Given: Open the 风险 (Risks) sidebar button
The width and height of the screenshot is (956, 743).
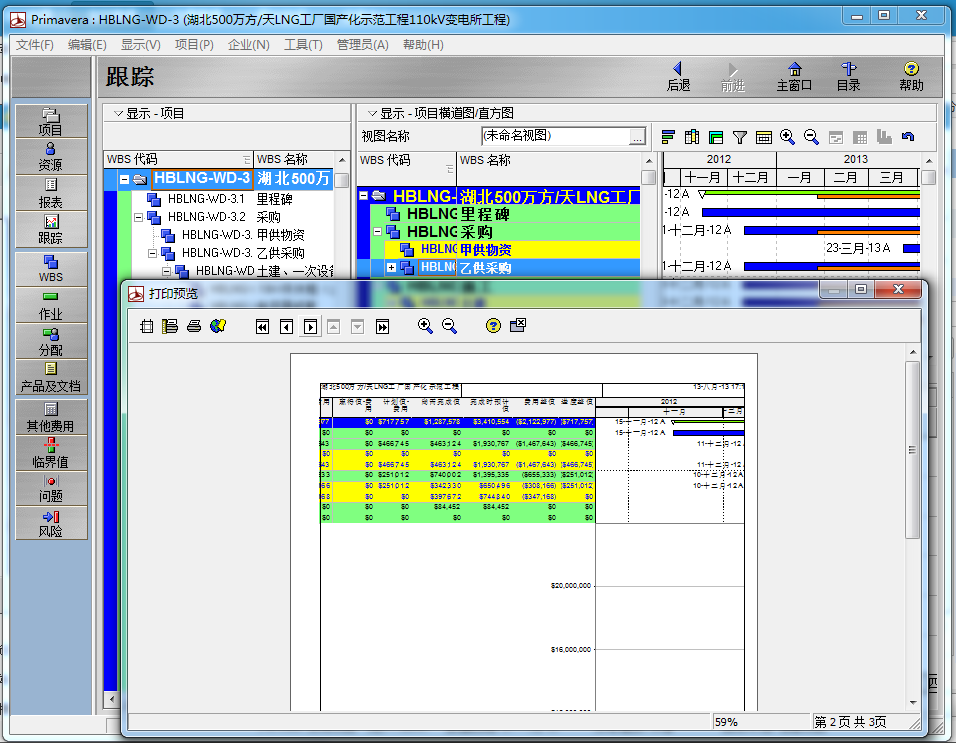Looking at the screenshot, I should pos(51,523).
